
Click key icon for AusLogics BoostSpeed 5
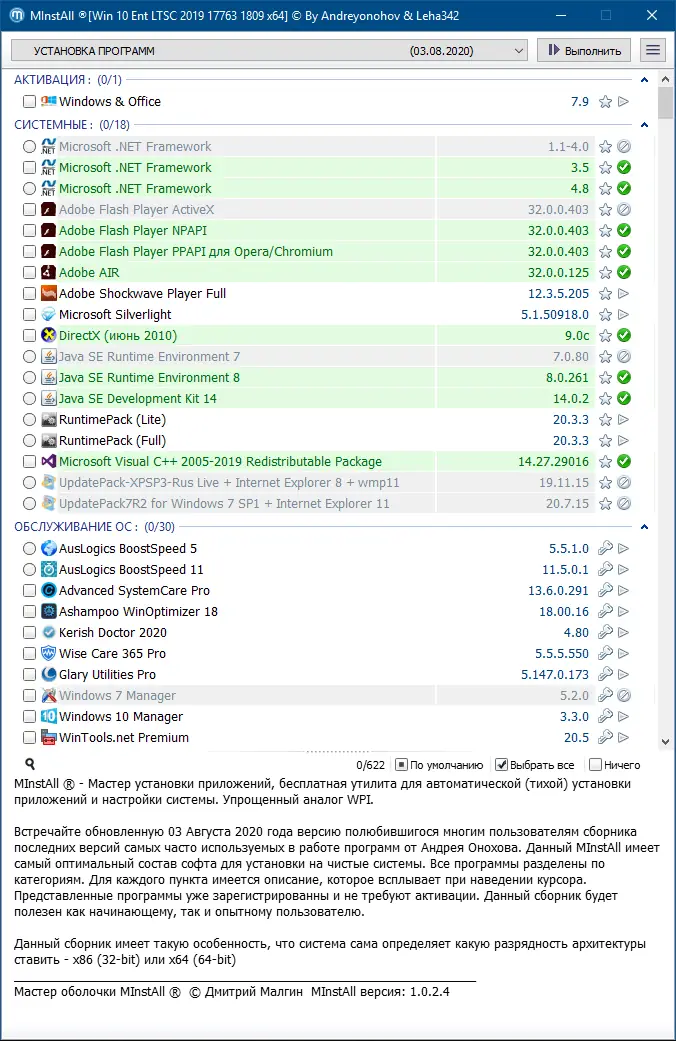pos(605,548)
